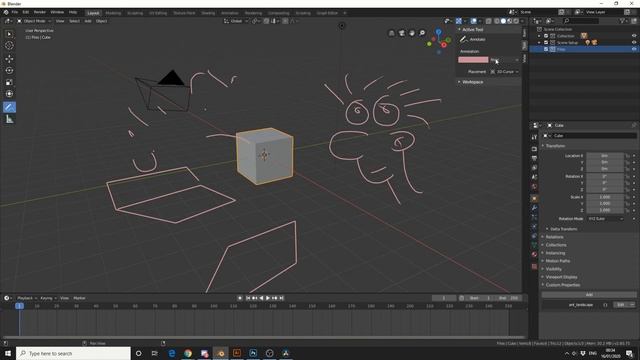Image resolution: width=640 pixels, height=360 pixels.
Task: Uncheck the highlighted collection's checkbox
Action: pyautogui.click(x=546, y=49)
